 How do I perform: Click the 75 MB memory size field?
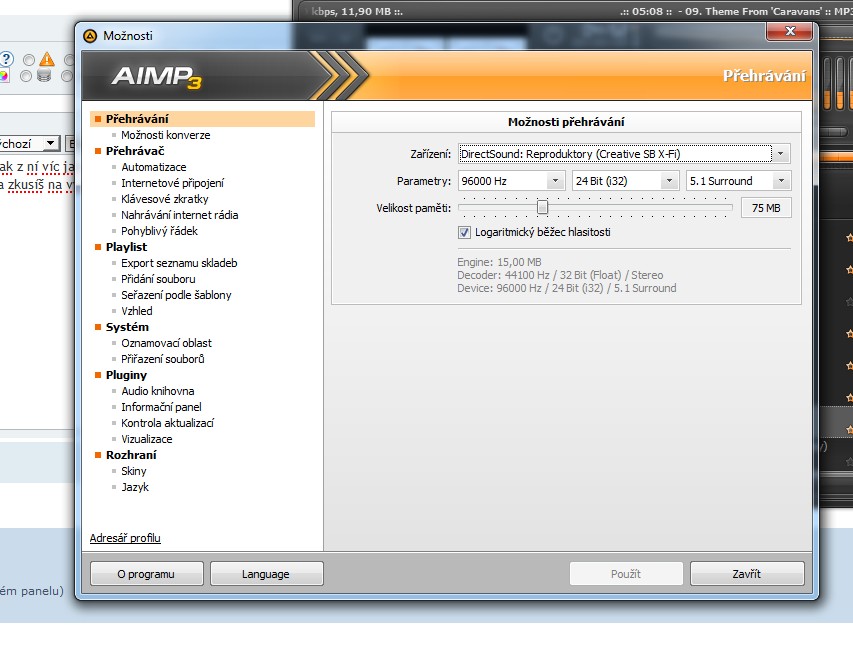pos(766,208)
